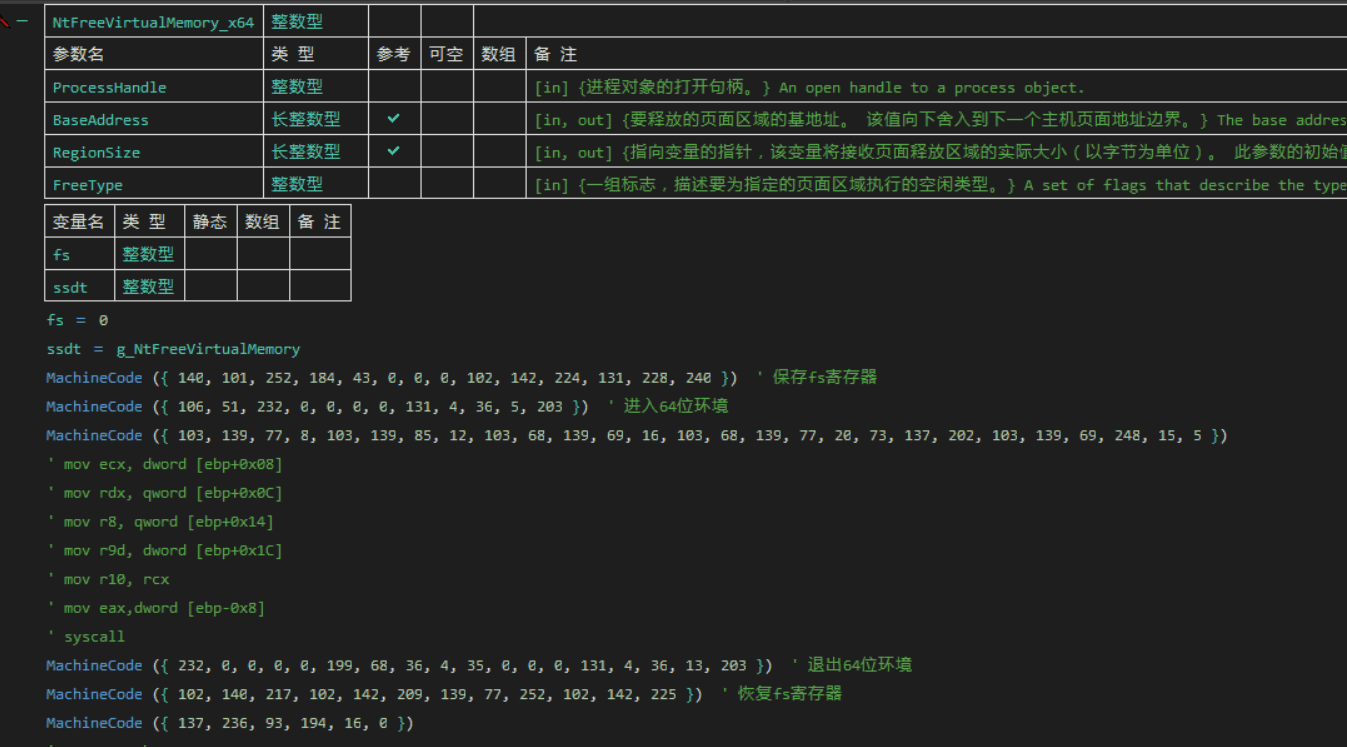Viewport: 1347px width, 747px height.
Task: Click the 长整数型 type of BaseAddress
Action: point(306,119)
